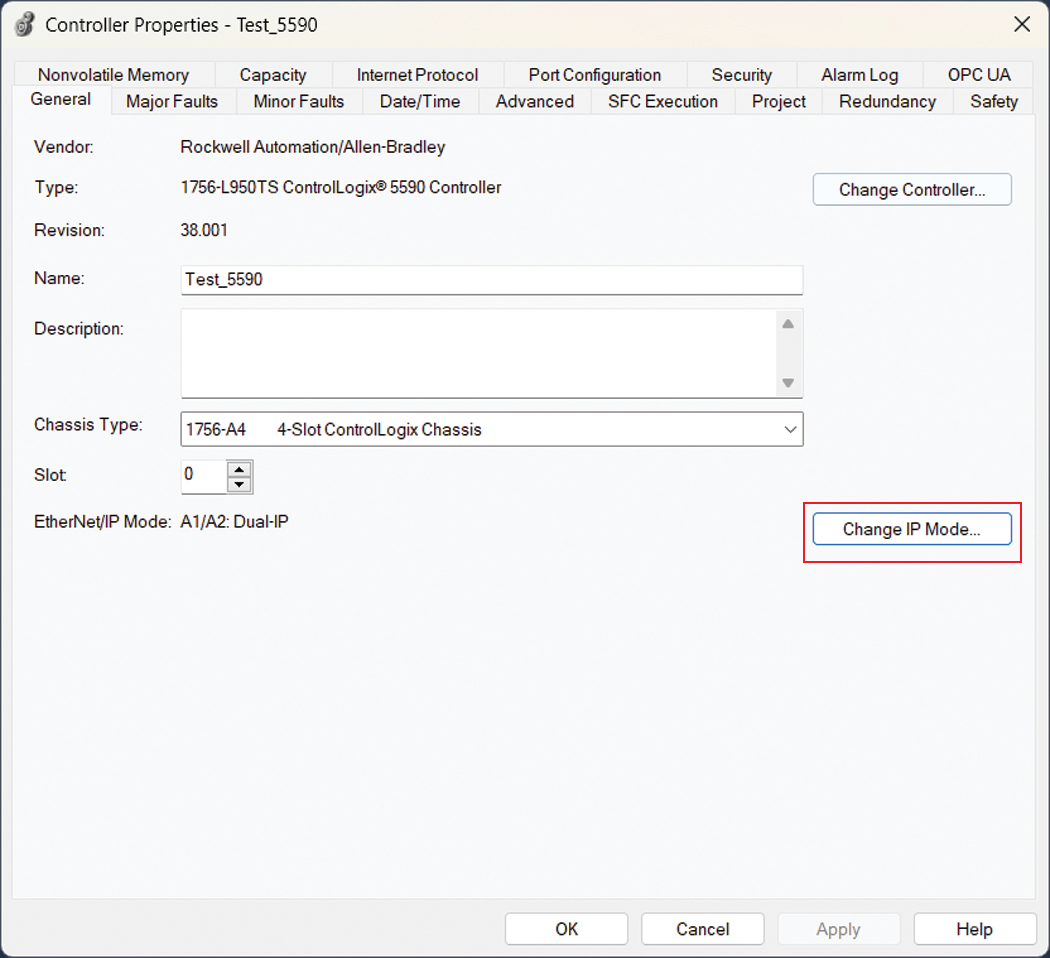Show the Internet Protocol tab
Viewport: 1050px width, 958px height.
tap(417, 75)
